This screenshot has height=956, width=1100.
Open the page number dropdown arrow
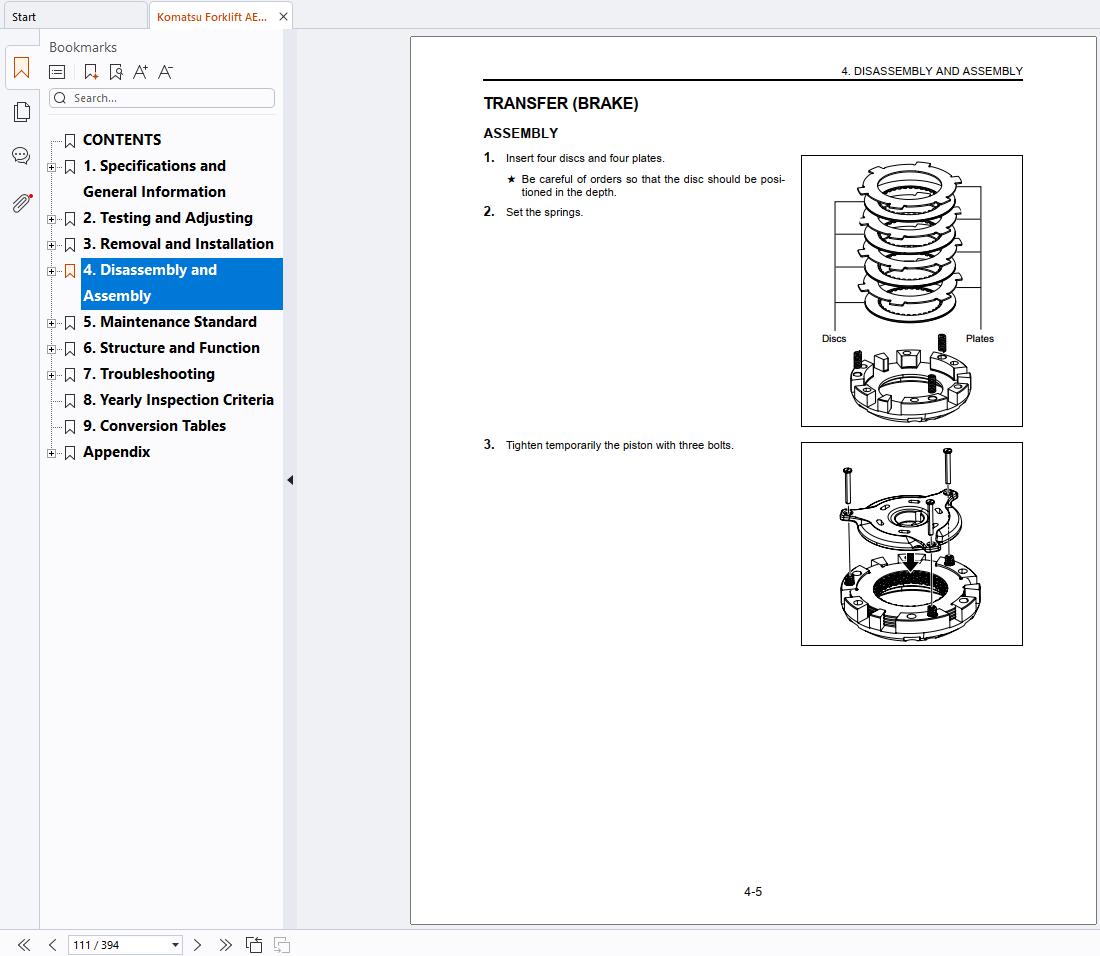click(x=175, y=945)
